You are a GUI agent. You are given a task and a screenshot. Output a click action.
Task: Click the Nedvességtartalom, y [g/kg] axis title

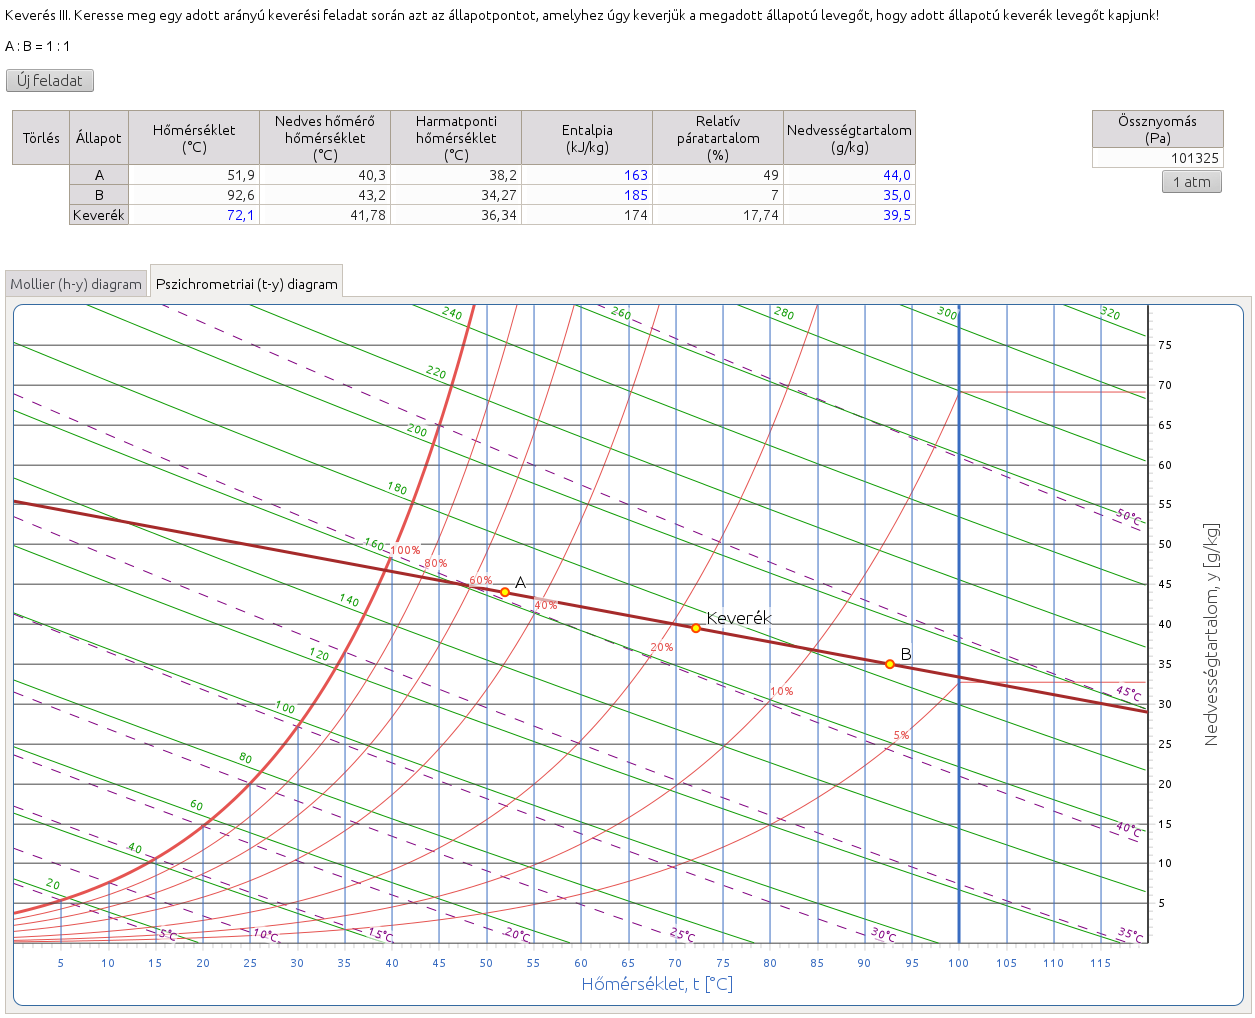pos(1211,634)
